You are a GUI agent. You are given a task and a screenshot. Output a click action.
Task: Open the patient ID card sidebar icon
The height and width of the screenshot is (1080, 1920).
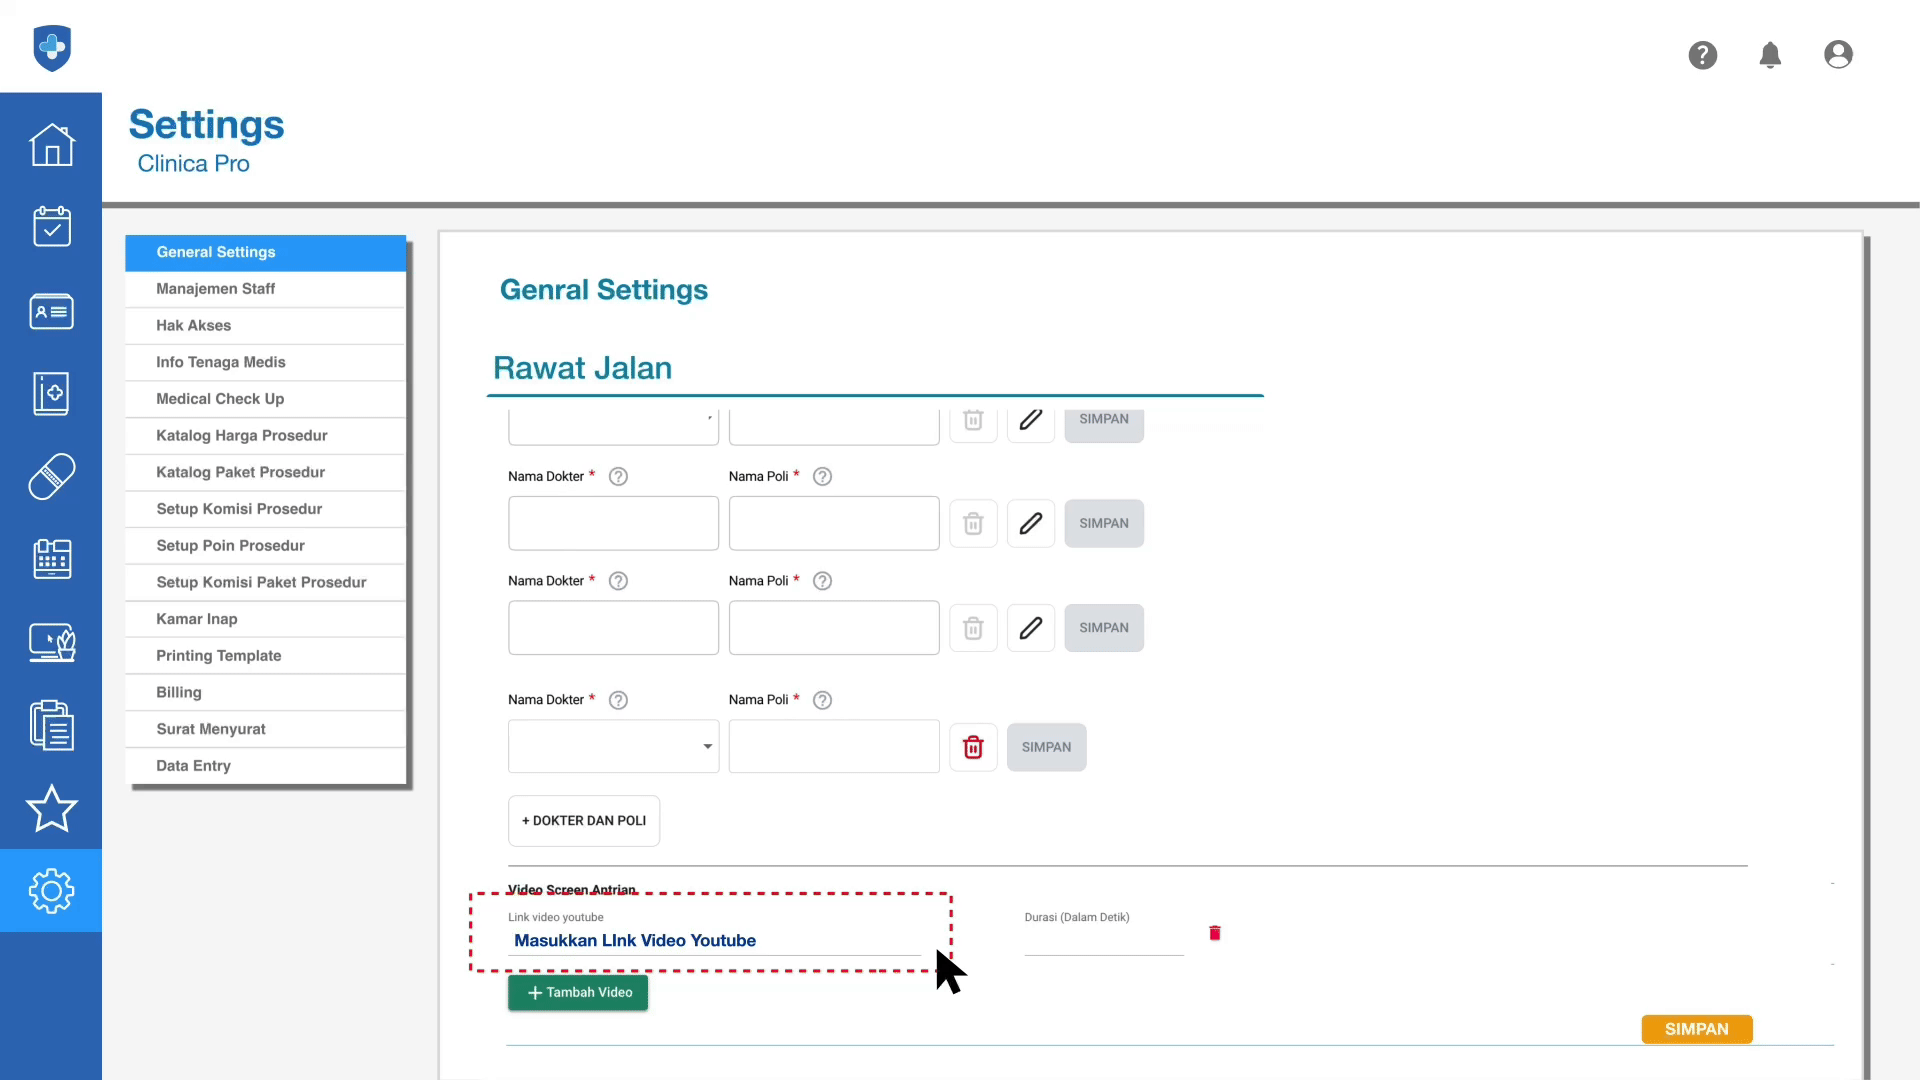pos(51,311)
